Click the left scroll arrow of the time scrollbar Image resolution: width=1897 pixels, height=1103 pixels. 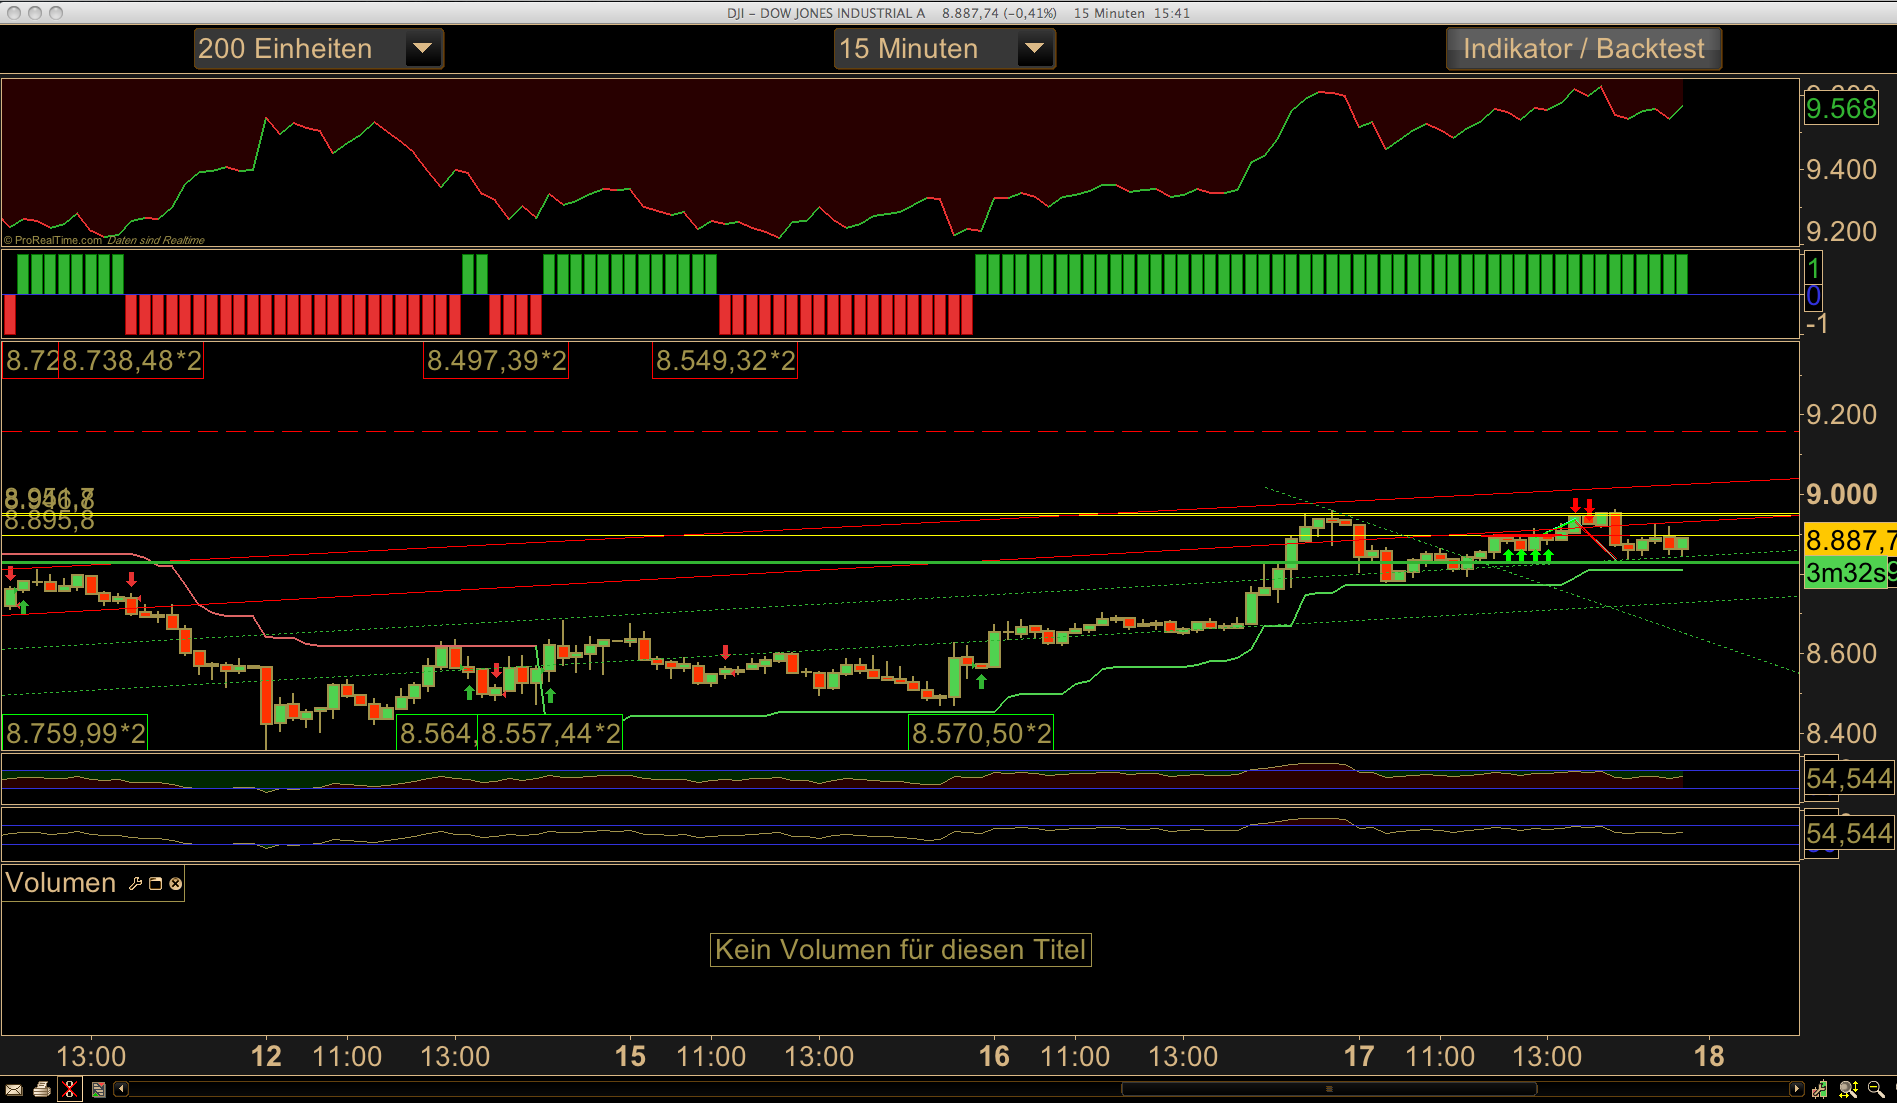[121, 1089]
